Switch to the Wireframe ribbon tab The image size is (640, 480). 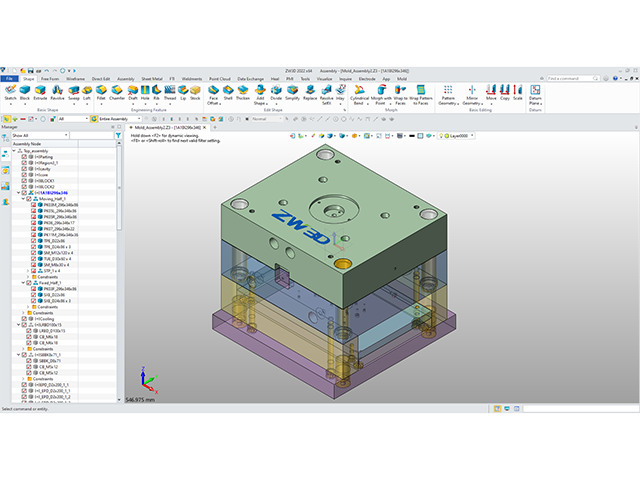click(76, 79)
